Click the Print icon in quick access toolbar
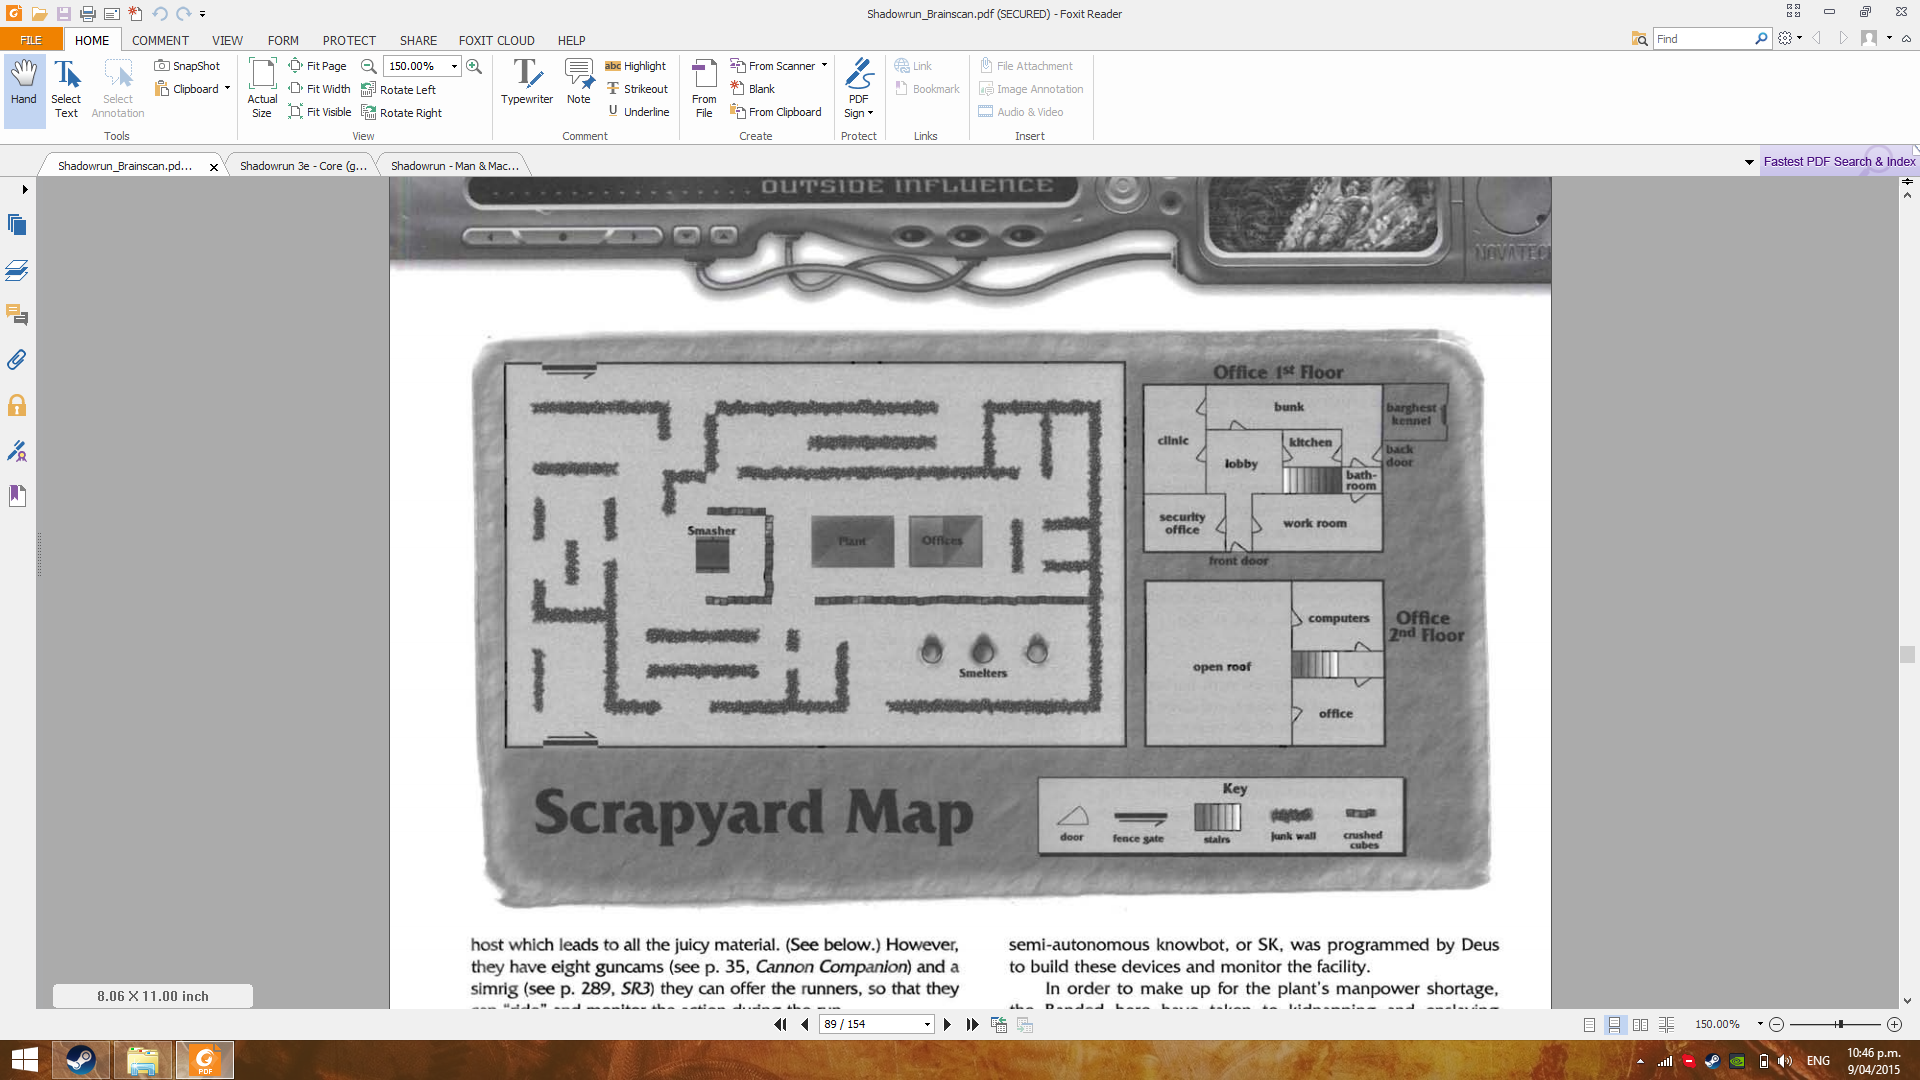Image resolution: width=1920 pixels, height=1080 pixels. click(88, 14)
